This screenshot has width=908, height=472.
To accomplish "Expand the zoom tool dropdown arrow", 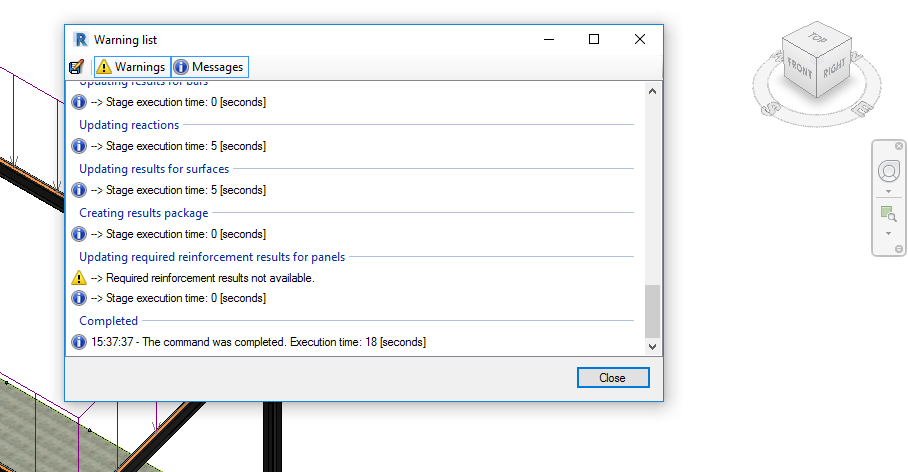I will point(888,233).
